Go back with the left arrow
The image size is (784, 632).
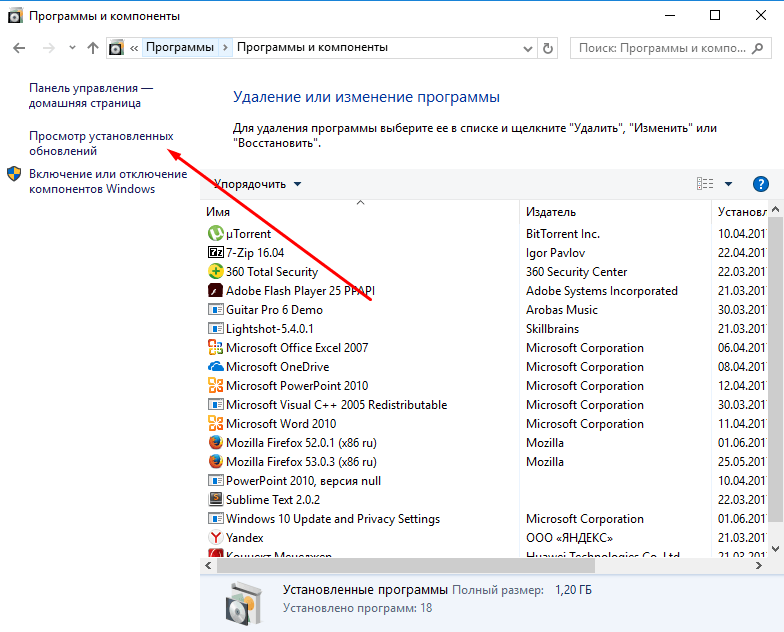(x=19, y=48)
